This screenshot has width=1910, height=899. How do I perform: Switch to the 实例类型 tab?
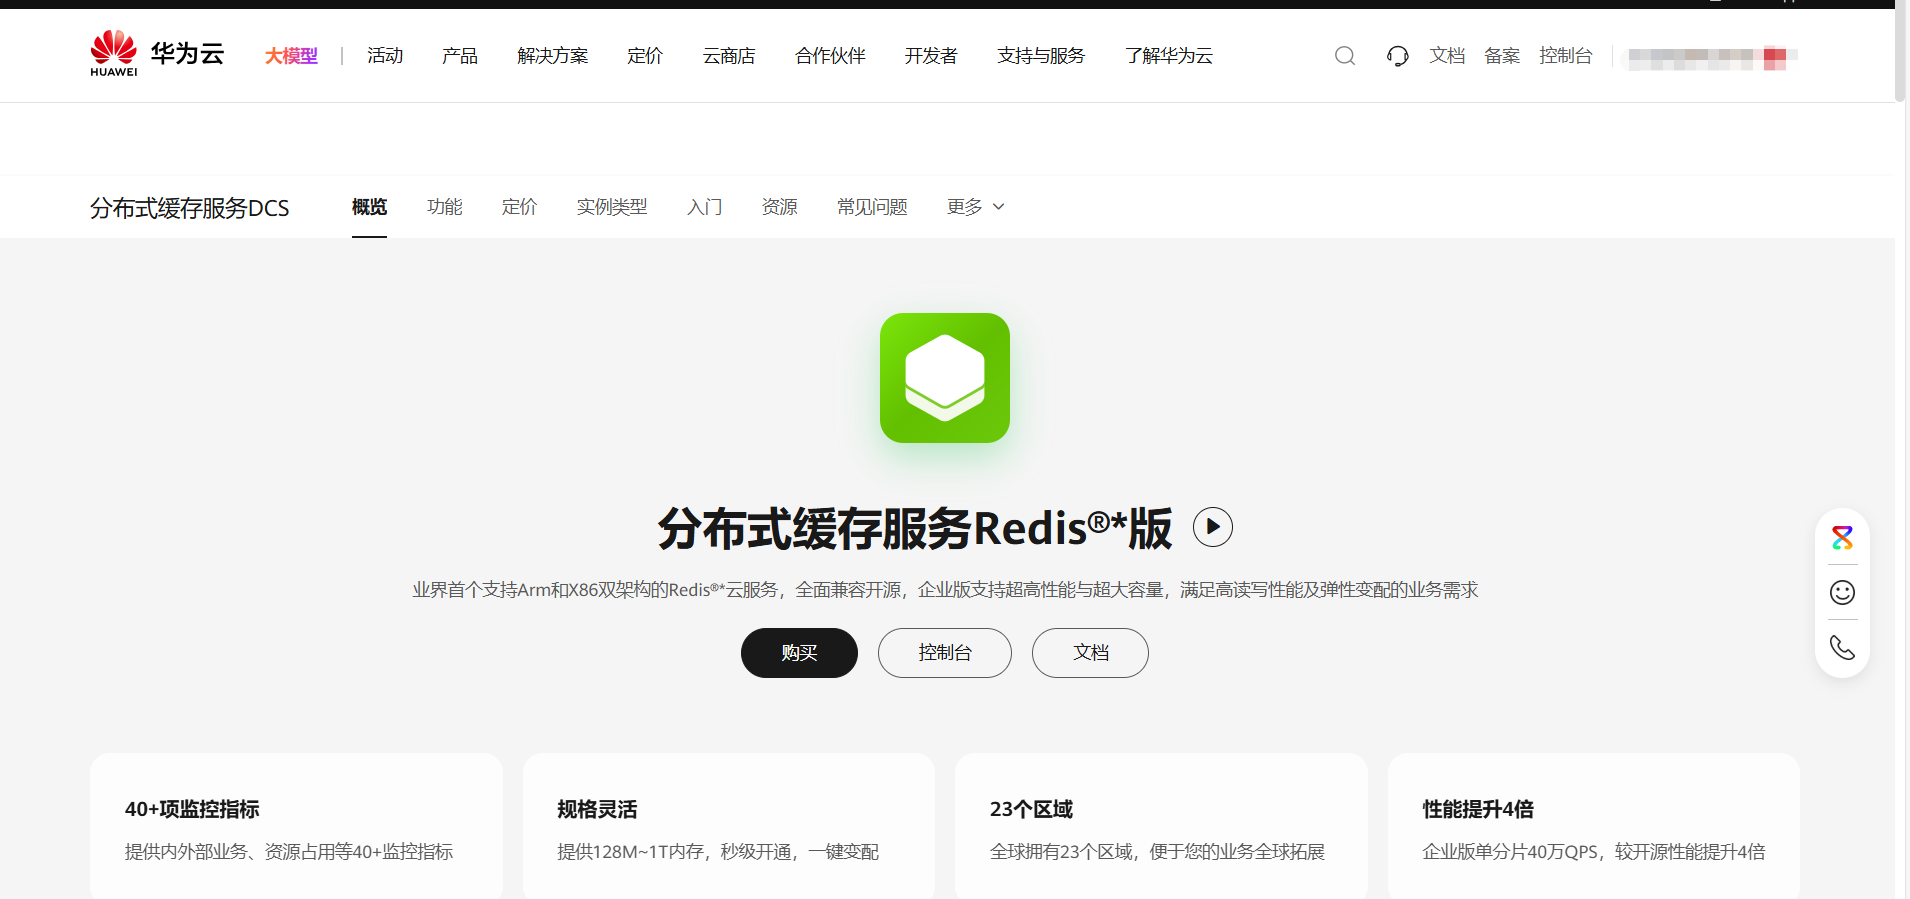point(612,207)
